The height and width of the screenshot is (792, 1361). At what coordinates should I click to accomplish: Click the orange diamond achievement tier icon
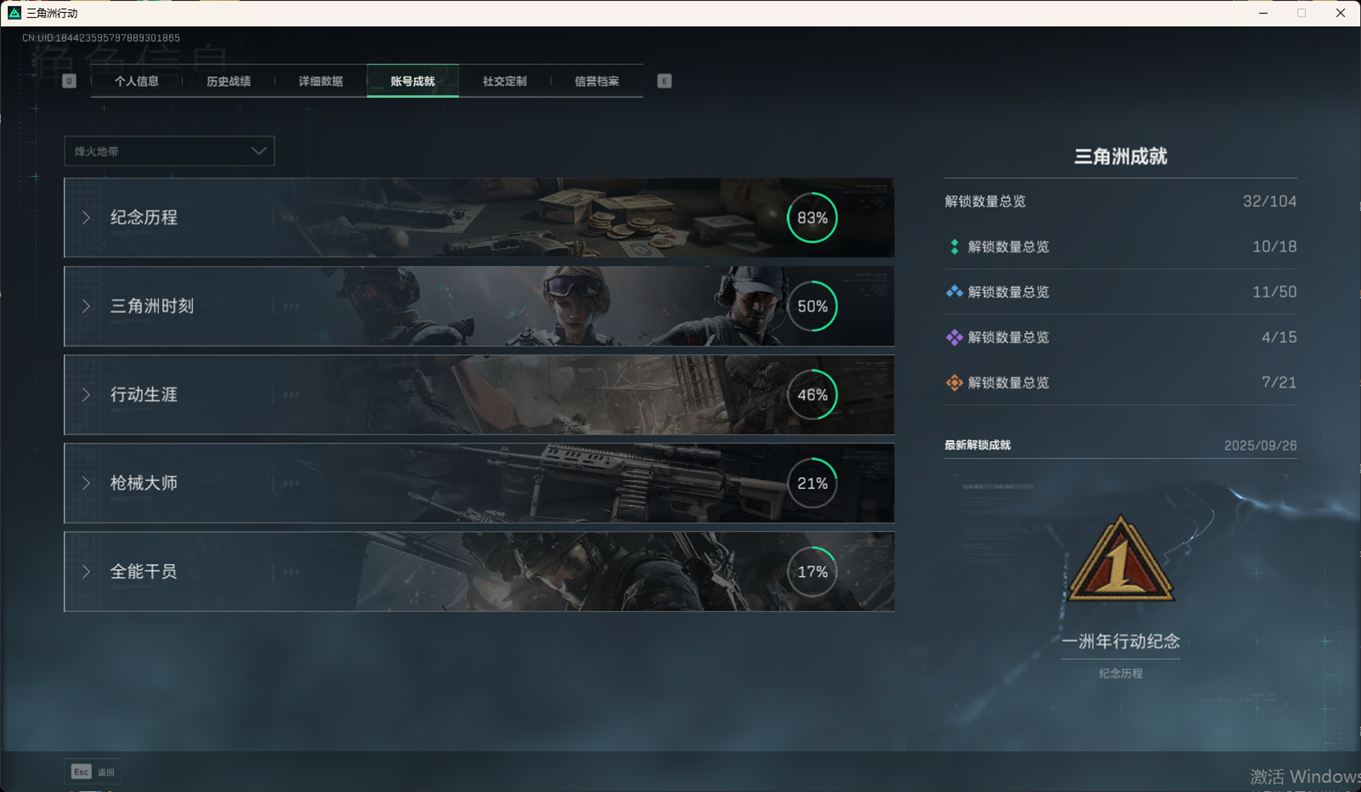pyautogui.click(x=954, y=383)
